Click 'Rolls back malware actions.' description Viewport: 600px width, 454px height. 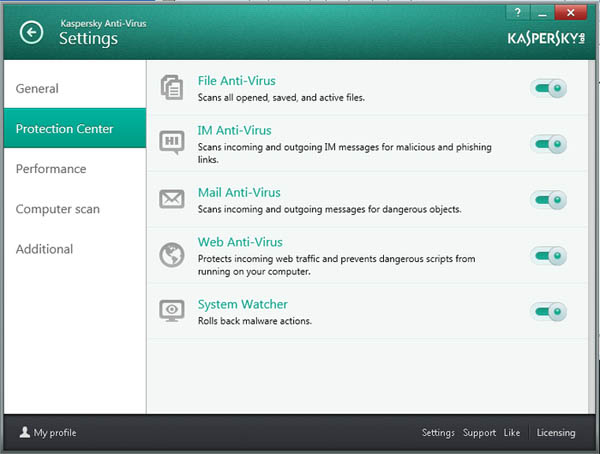(x=255, y=321)
